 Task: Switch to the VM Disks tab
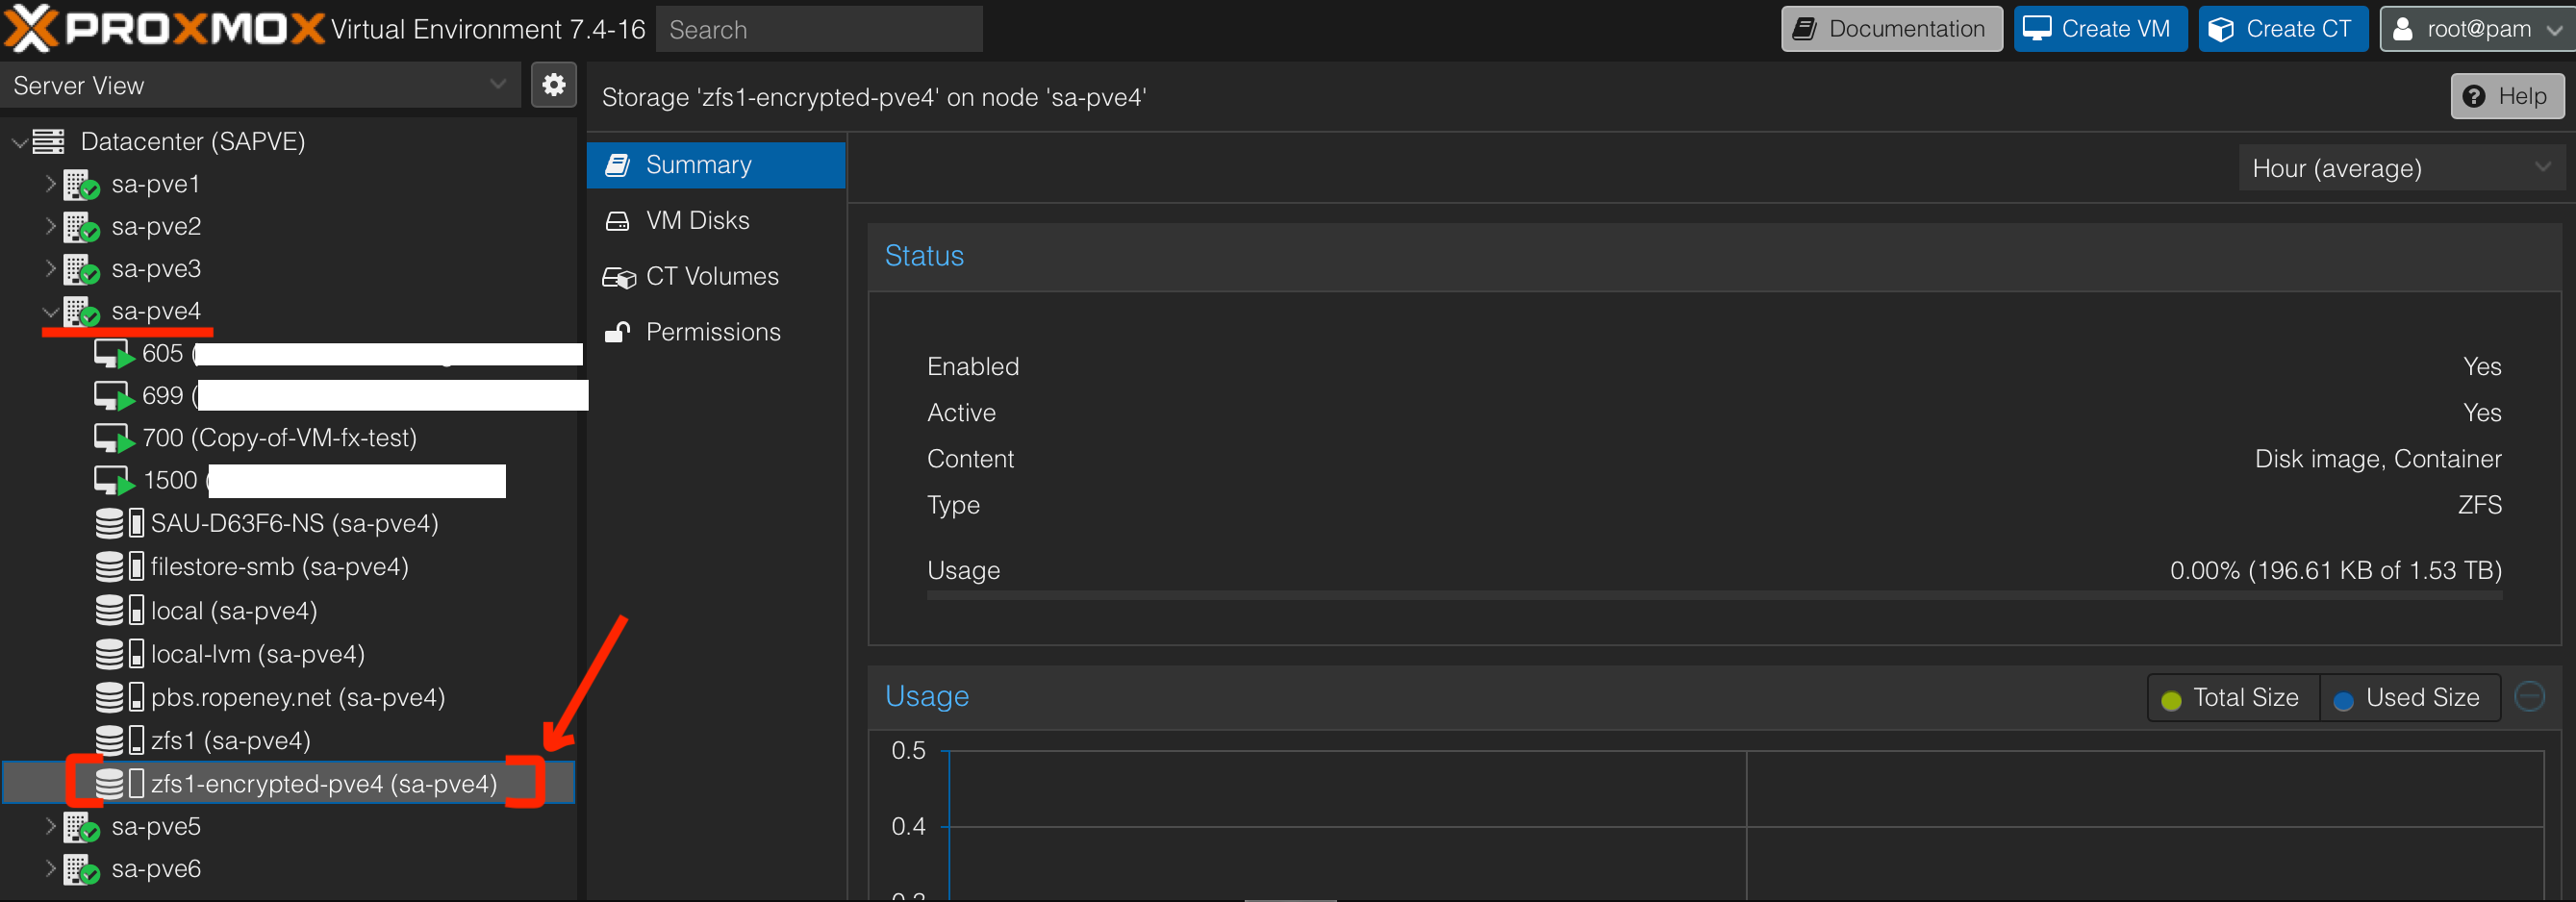pos(697,220)
